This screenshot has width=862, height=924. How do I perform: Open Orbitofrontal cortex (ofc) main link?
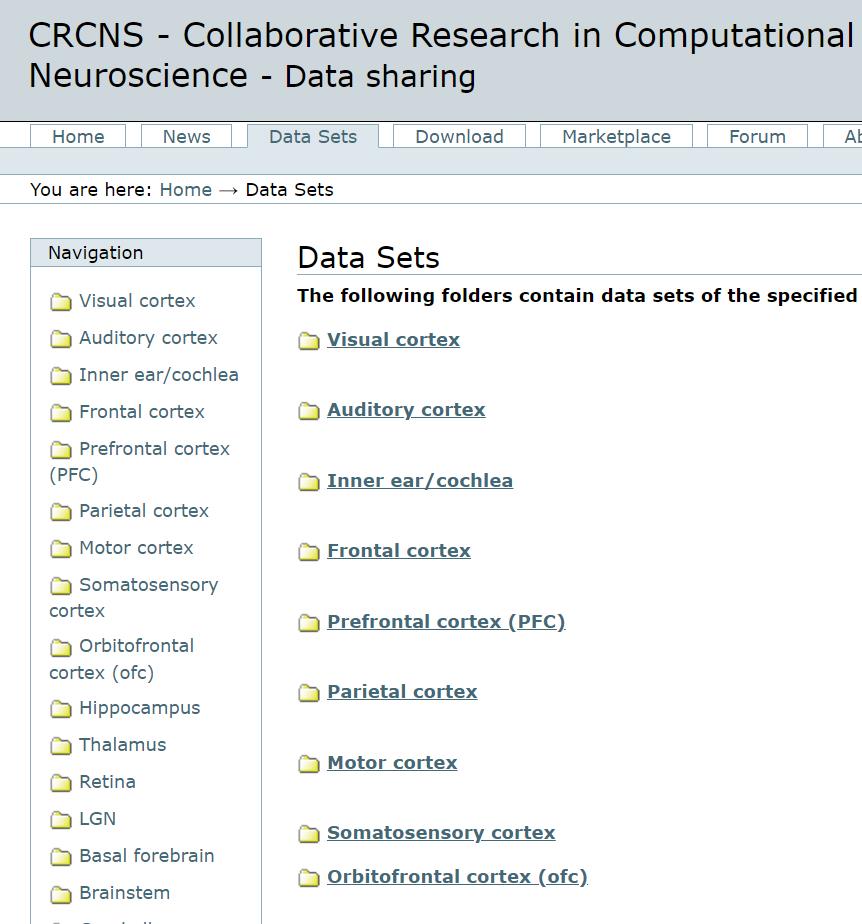pos(457,877)
